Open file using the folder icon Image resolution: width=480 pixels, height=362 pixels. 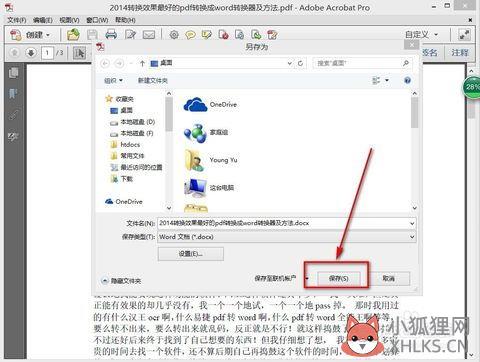click(73, 34)
